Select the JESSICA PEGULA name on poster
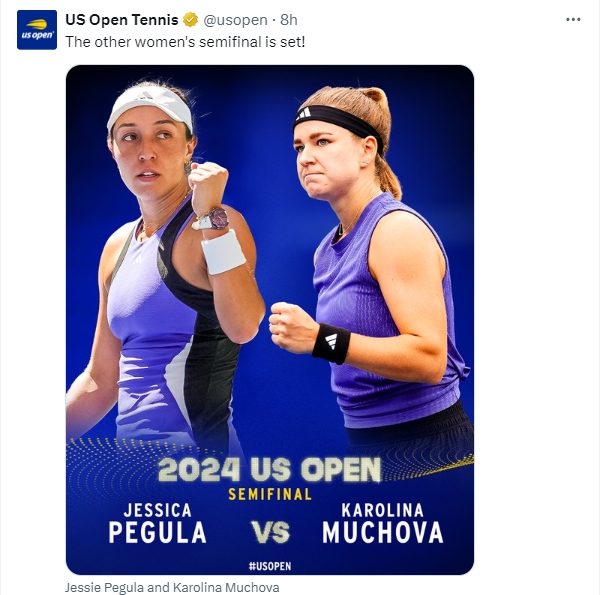The image size is (602, 595). [x=157, y=523]
